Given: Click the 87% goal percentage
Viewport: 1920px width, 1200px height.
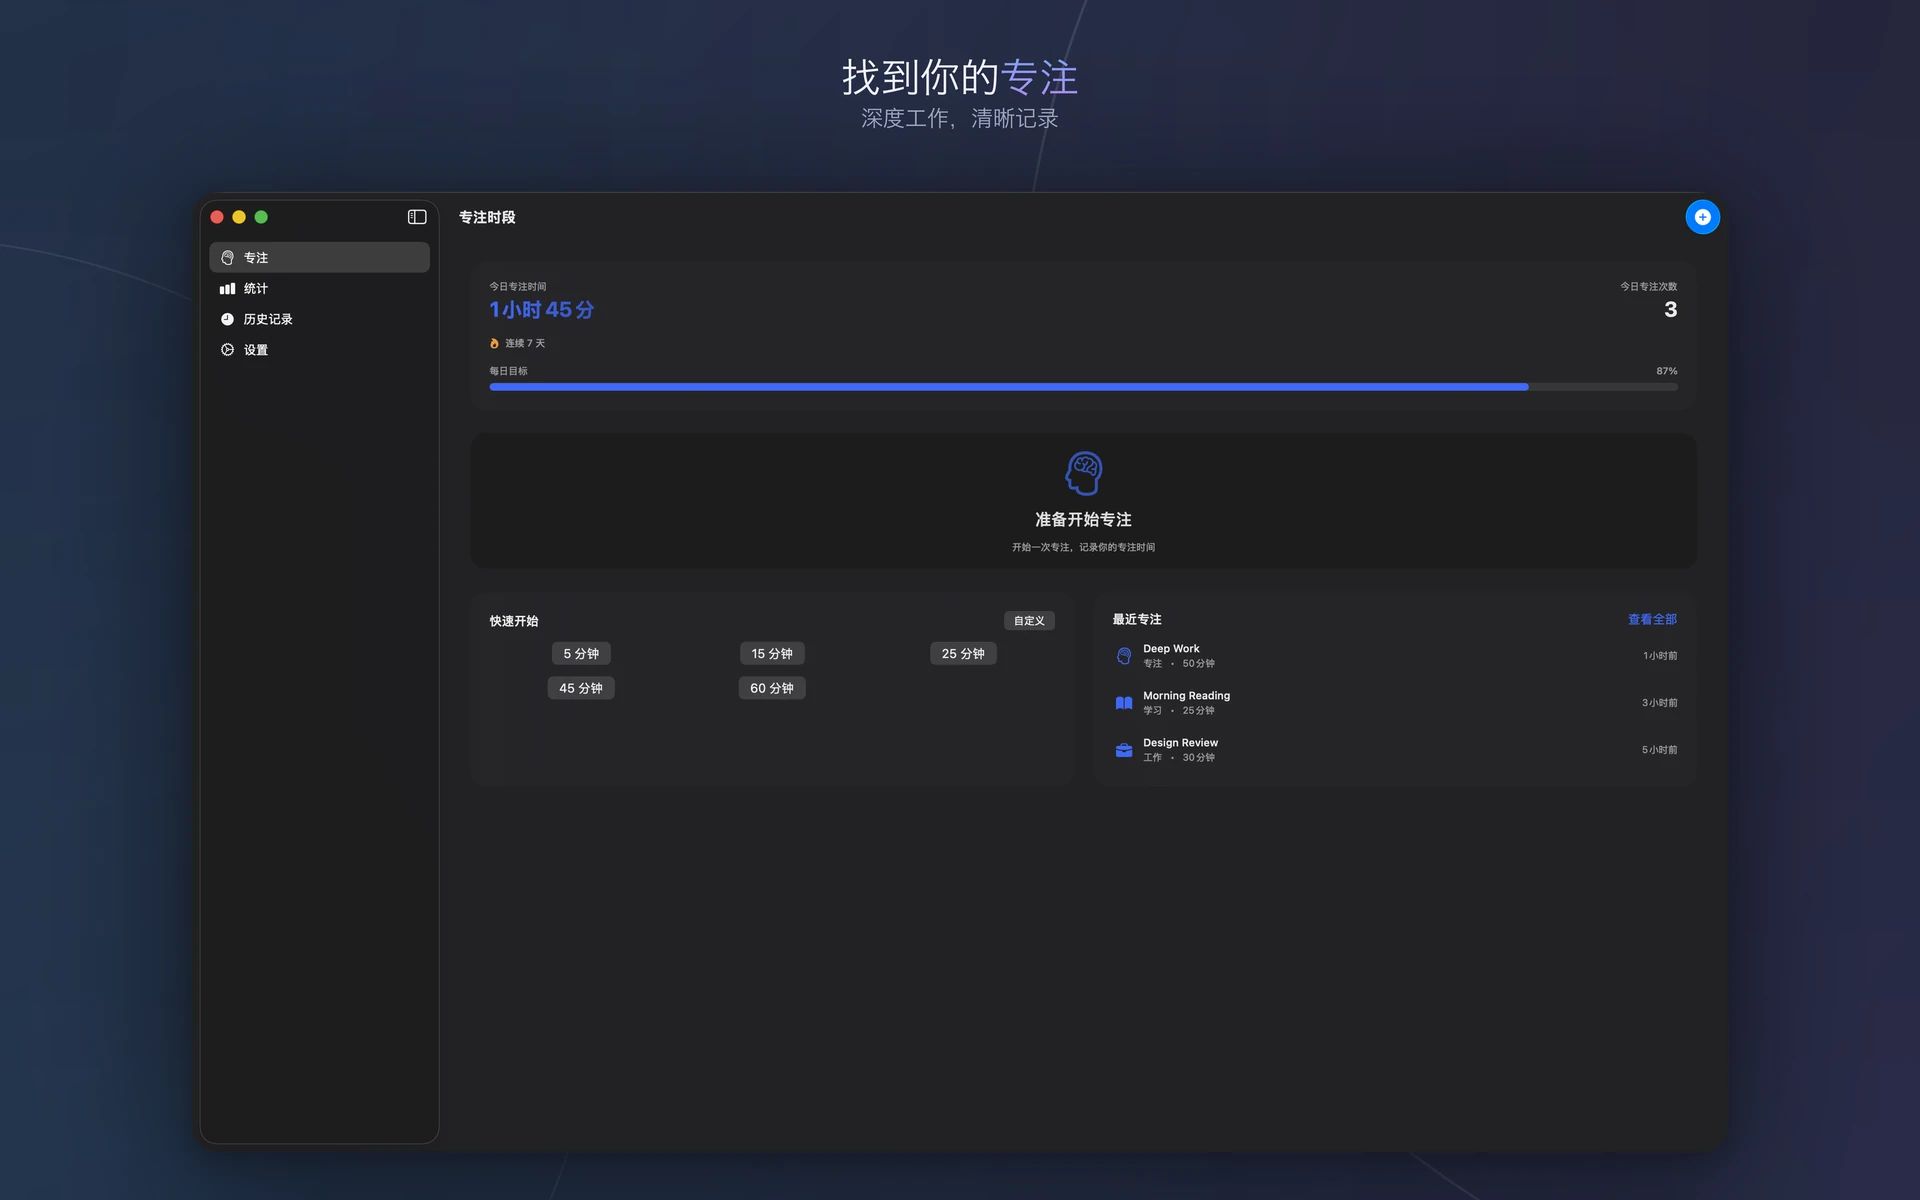Looking at the screenshot, I should [x=1667, y=371].
